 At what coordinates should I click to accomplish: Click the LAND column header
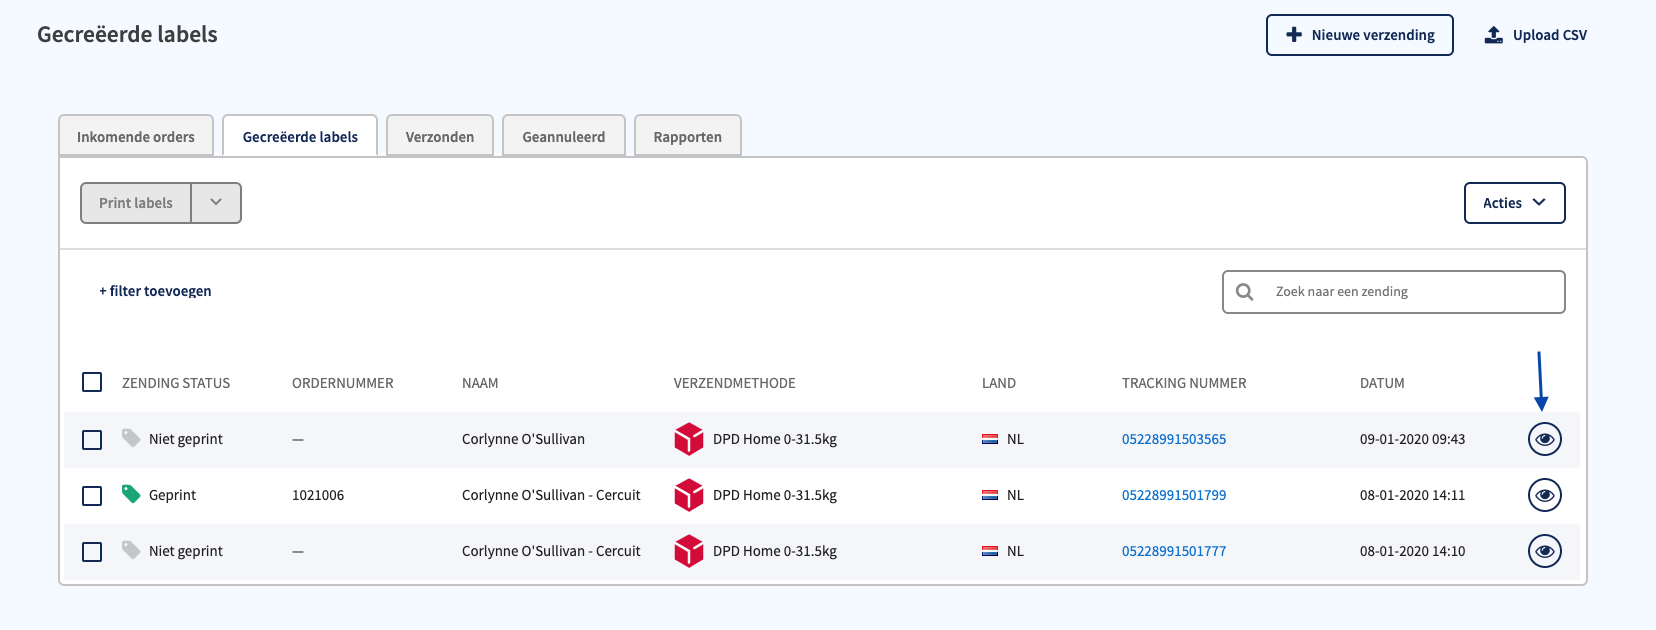coord(999,383)
